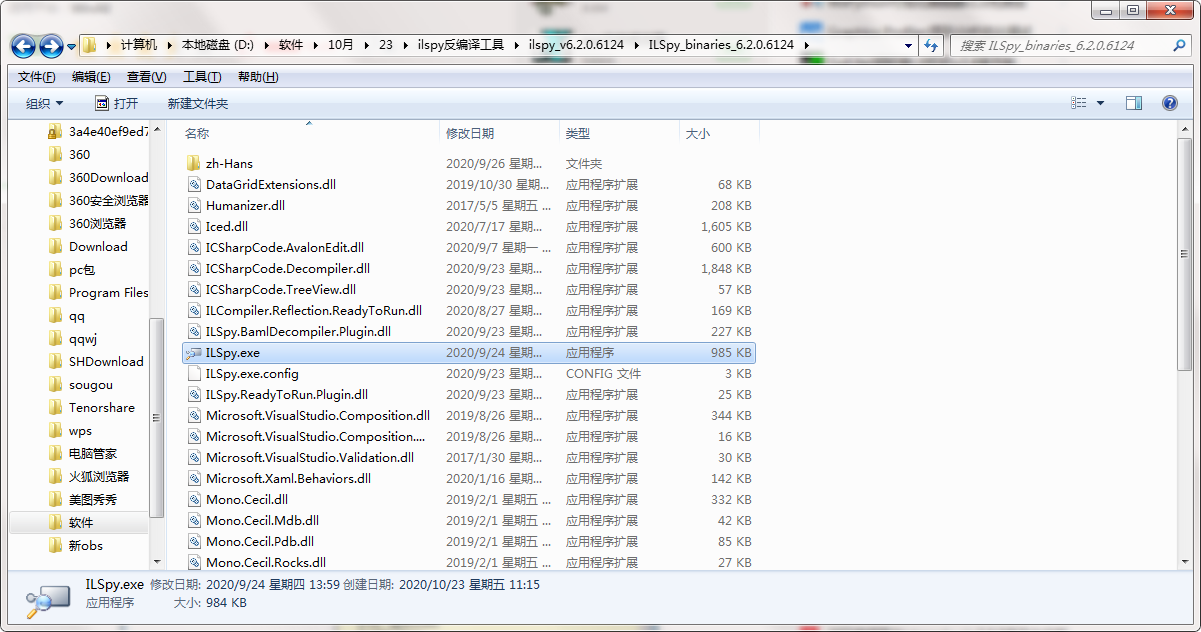
Task: Click the Open toolbar button icon
Action: point(102,103)
